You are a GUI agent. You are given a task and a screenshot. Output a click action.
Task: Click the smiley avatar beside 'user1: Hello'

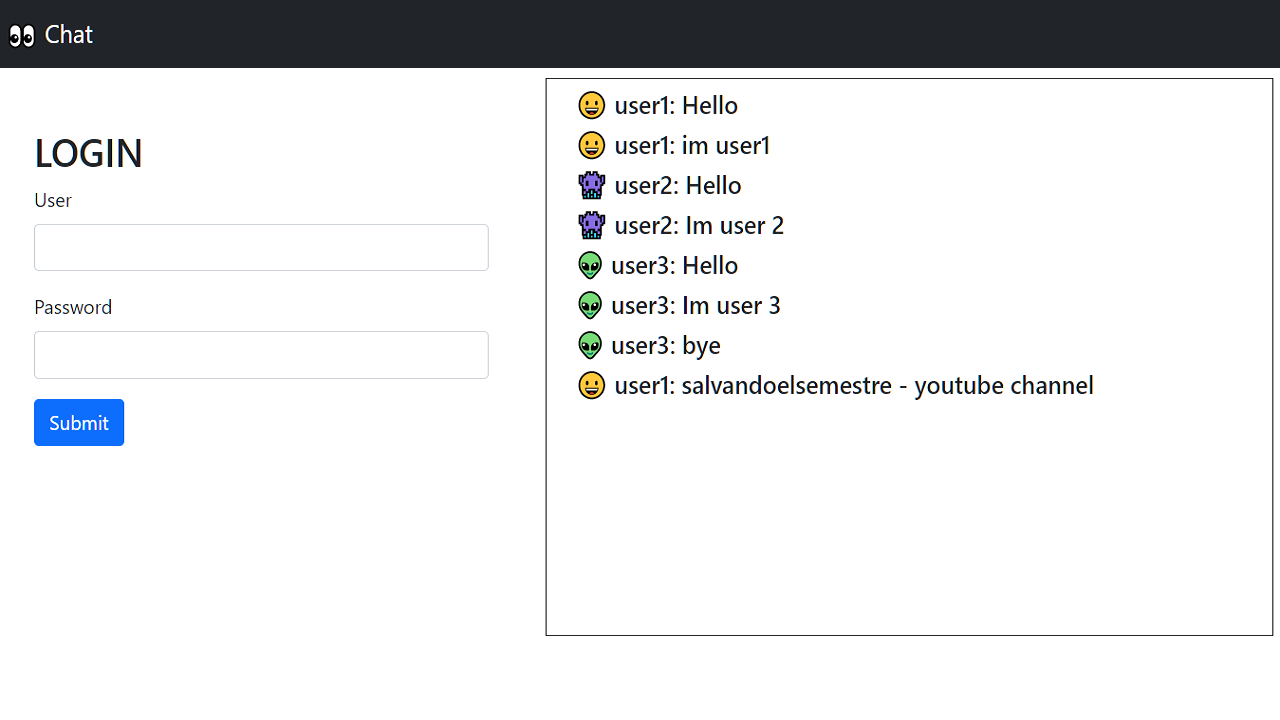click(592, 105)
